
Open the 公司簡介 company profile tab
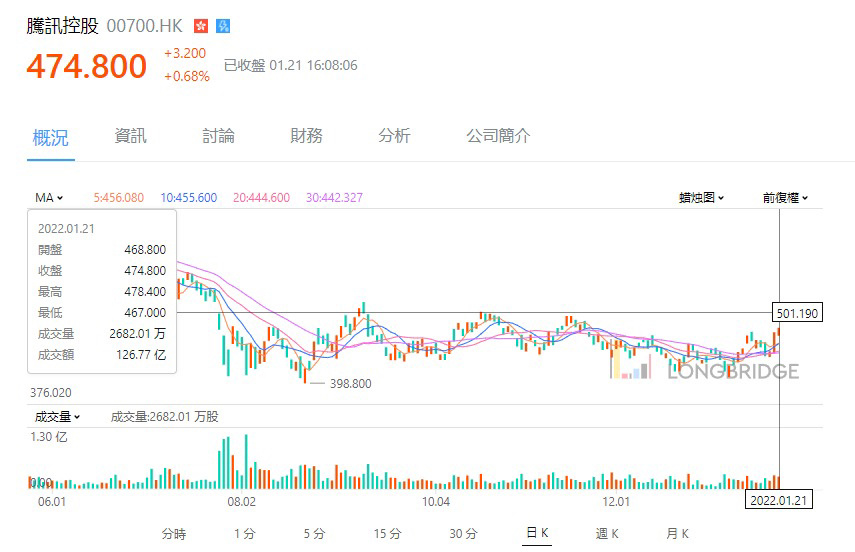(x=498, y=136)
